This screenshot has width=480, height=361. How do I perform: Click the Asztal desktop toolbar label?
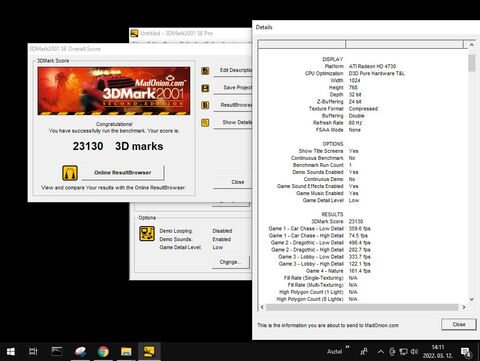[x=334, y=351]
